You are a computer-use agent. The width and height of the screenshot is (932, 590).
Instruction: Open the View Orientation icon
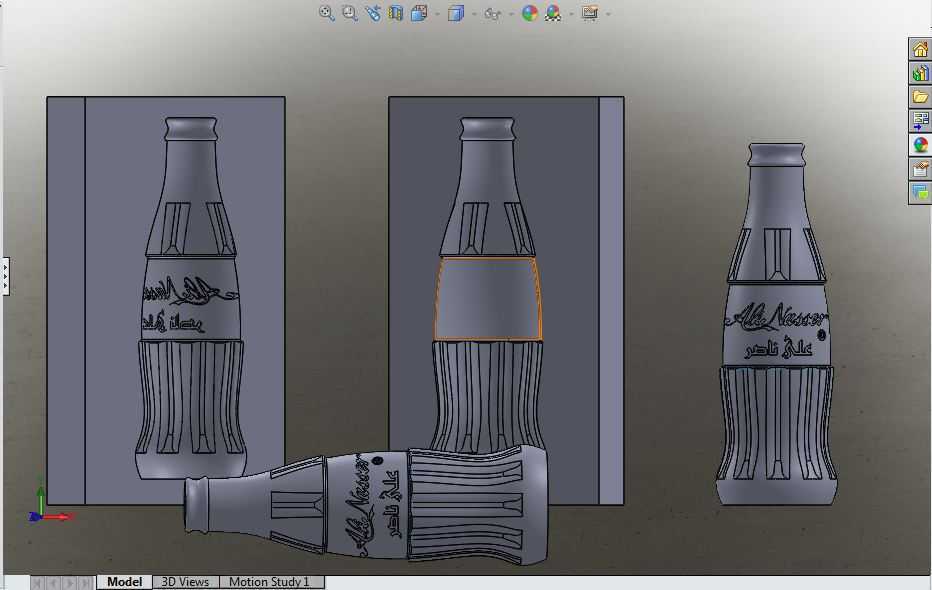point(420,12)
